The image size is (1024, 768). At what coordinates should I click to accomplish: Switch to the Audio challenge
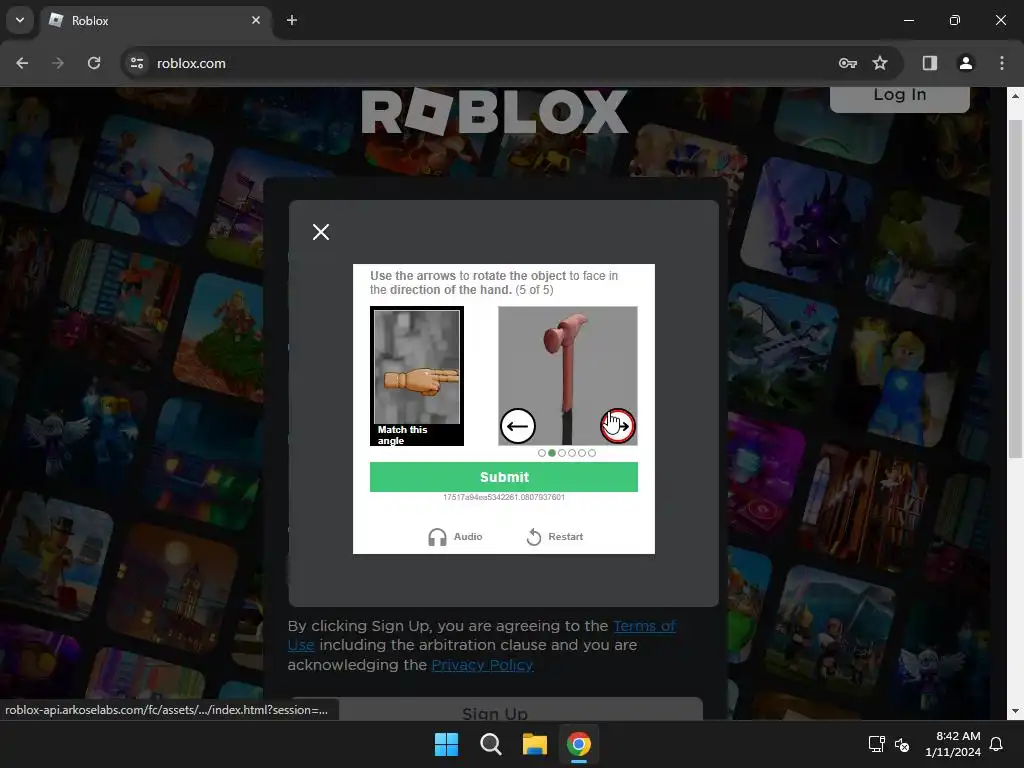click(455, 537)
